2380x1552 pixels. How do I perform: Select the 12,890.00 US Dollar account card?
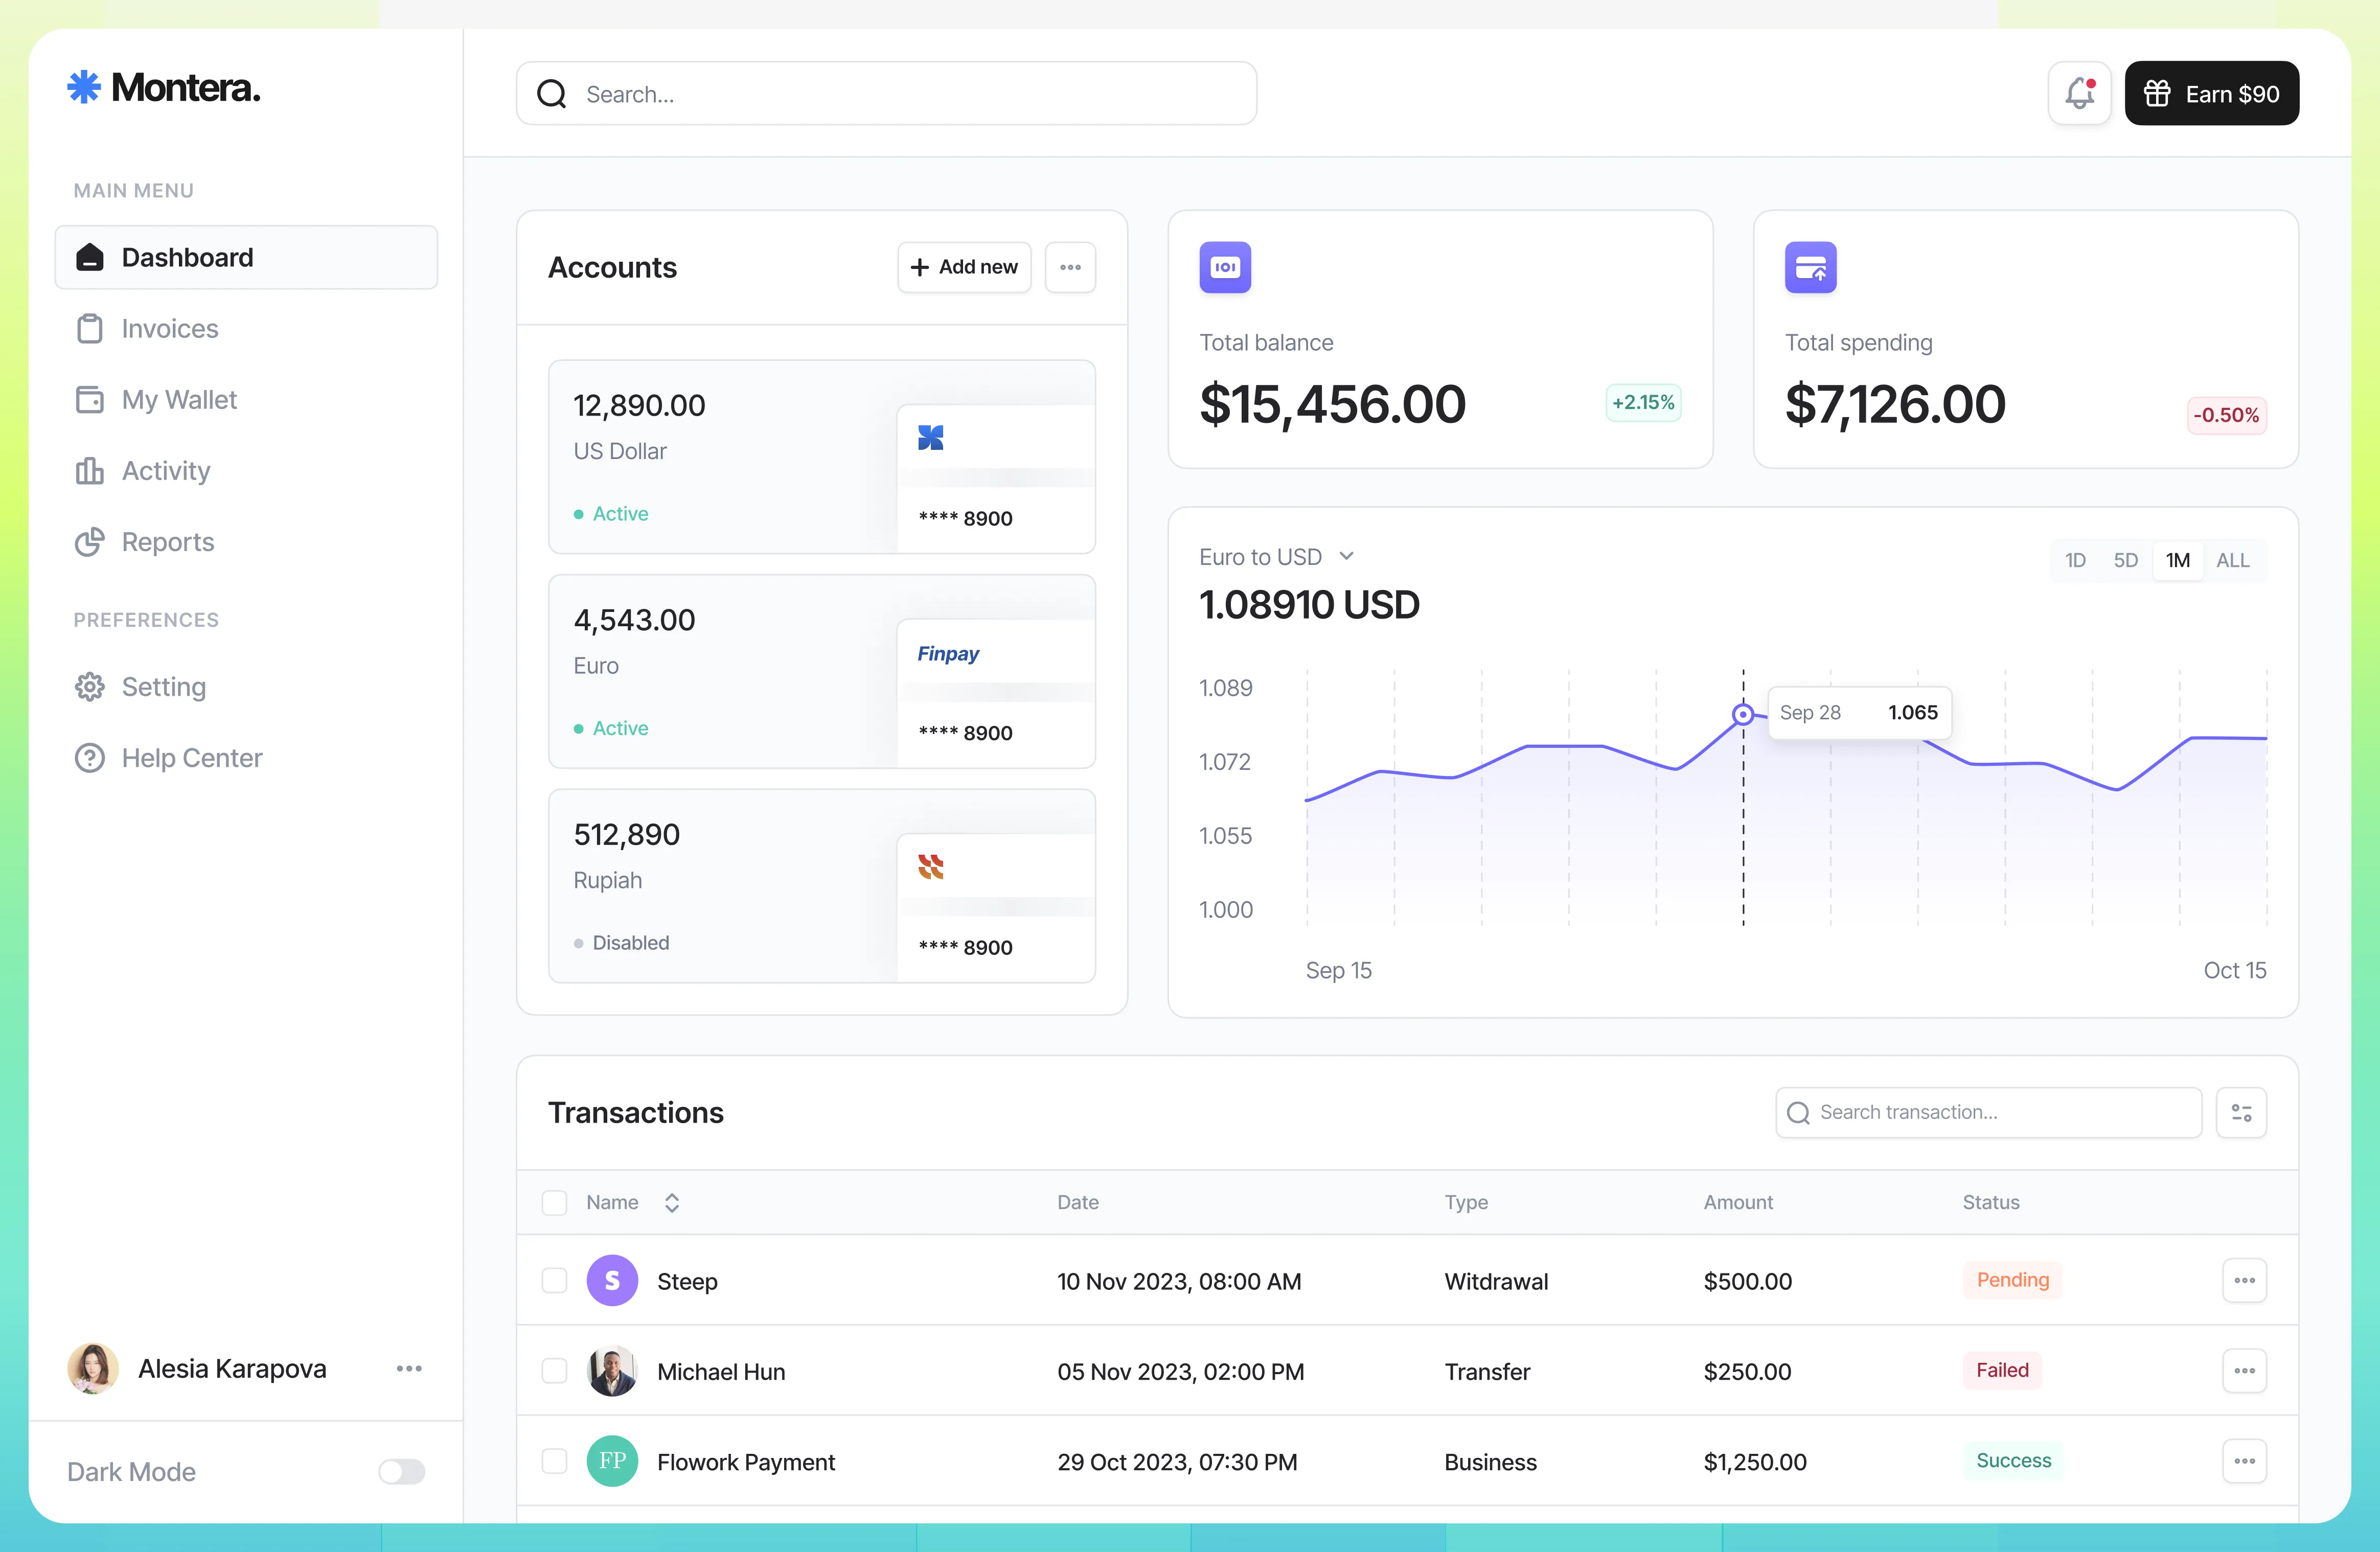coord(822,457)
